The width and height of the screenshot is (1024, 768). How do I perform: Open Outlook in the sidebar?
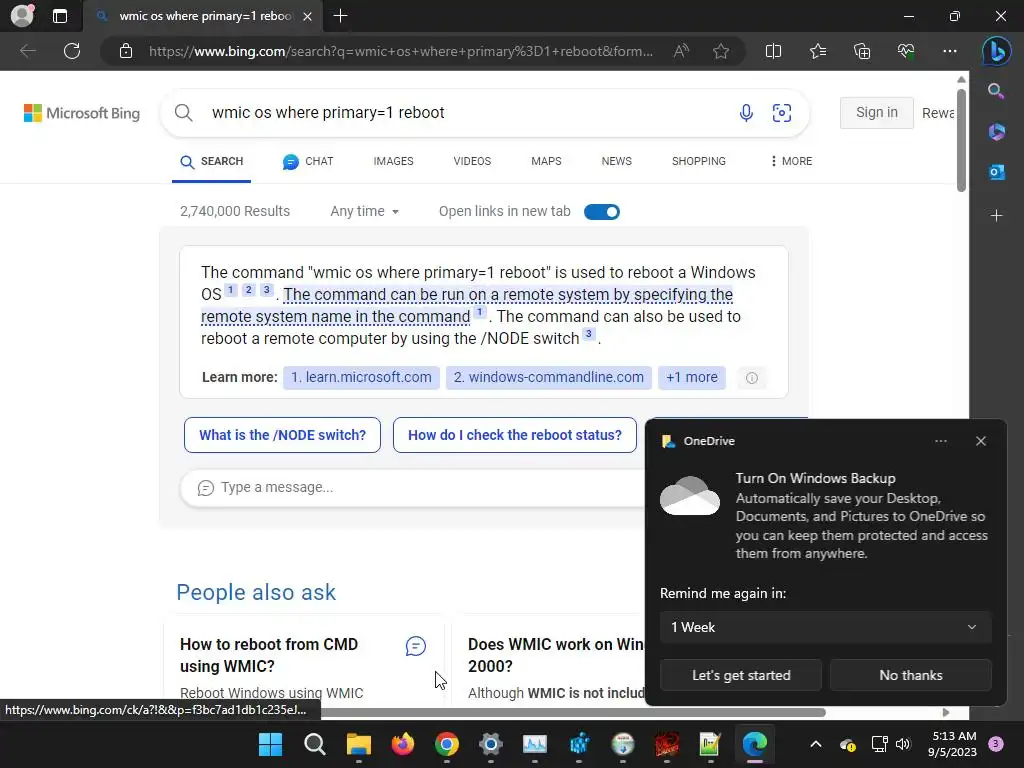[x=996, y=172]
